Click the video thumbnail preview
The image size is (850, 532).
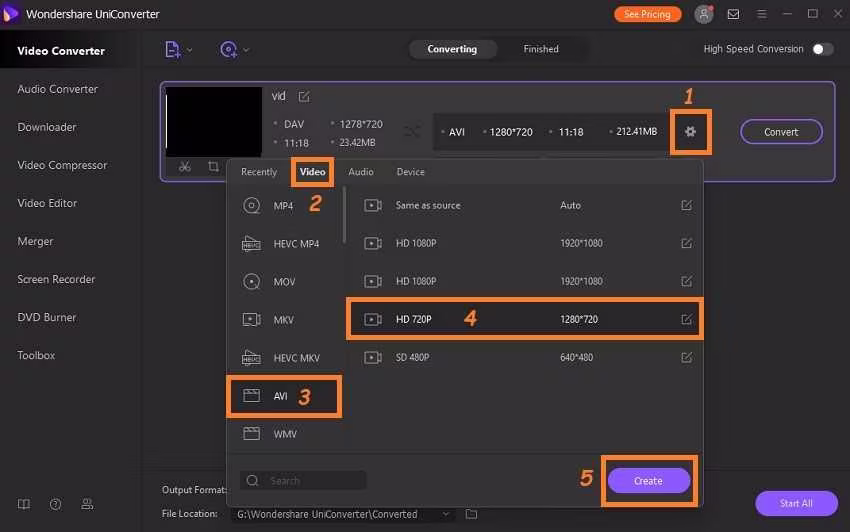click(x=213, y=122)
